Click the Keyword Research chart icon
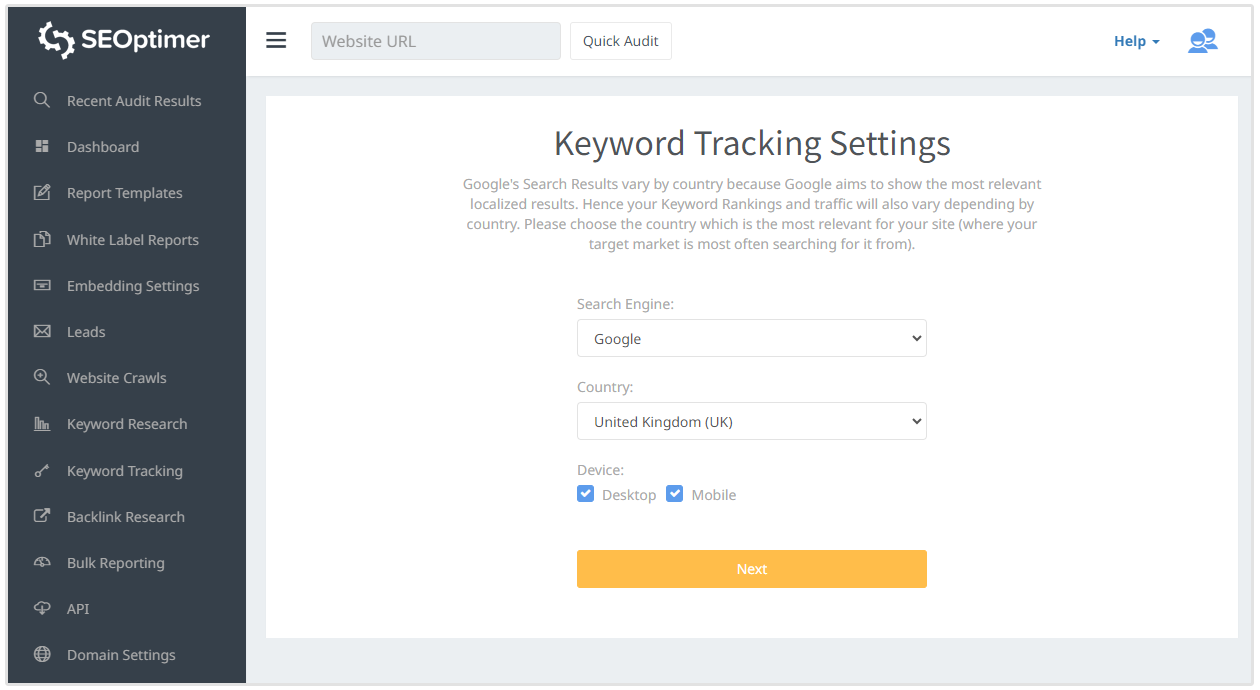Image resolution: width=1260 pixels, height=690 pixels. point(42,424)
